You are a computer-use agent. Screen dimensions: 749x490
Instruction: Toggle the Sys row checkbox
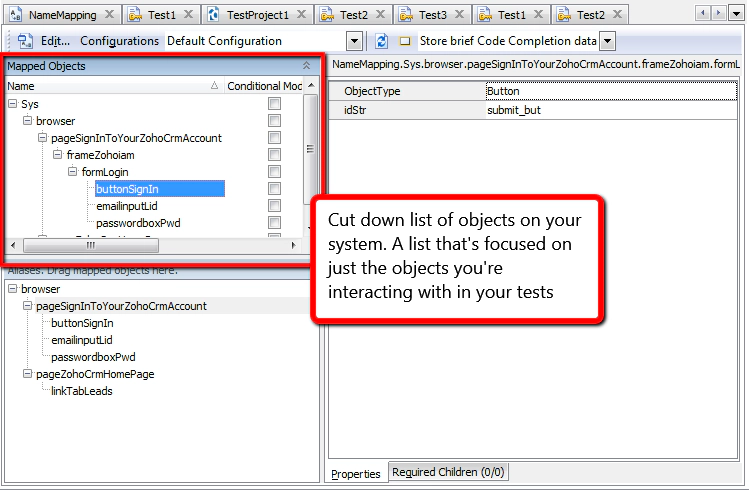coord(274,104)
